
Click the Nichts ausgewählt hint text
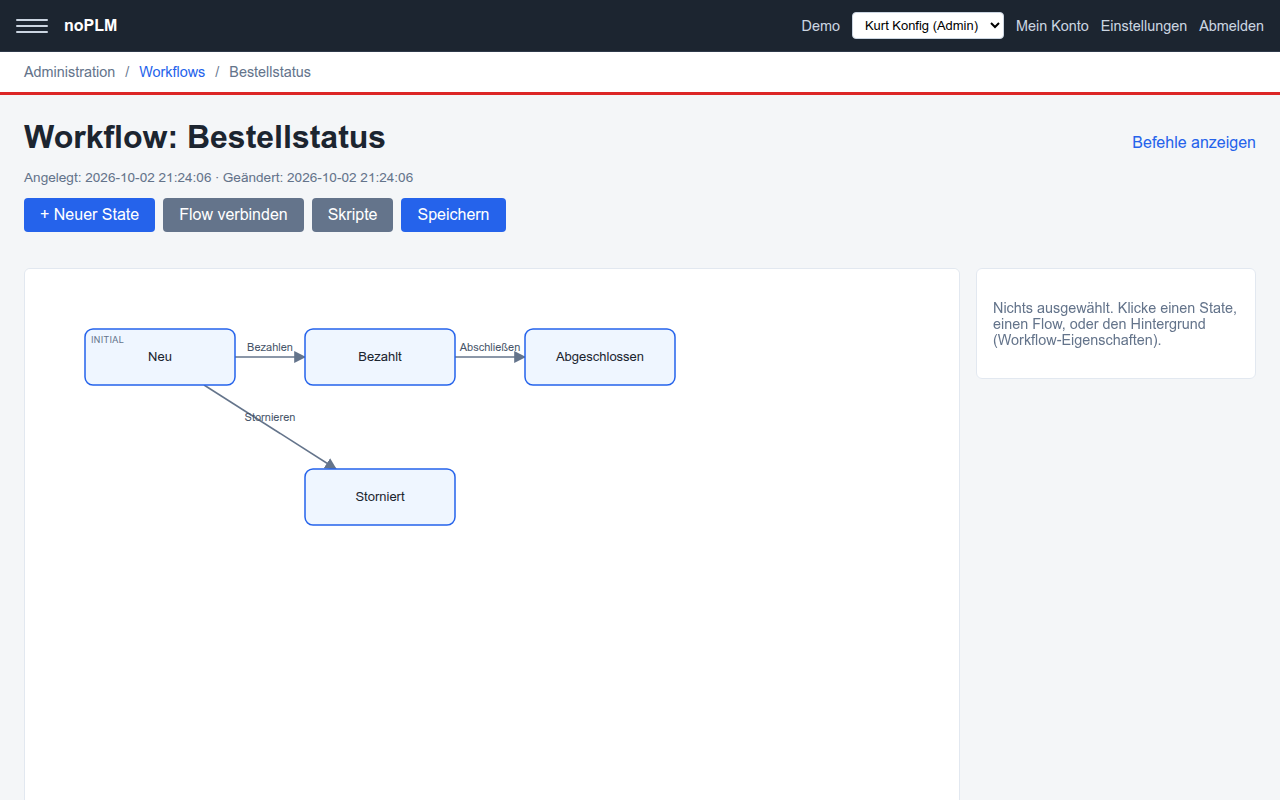click(1115, 324)
